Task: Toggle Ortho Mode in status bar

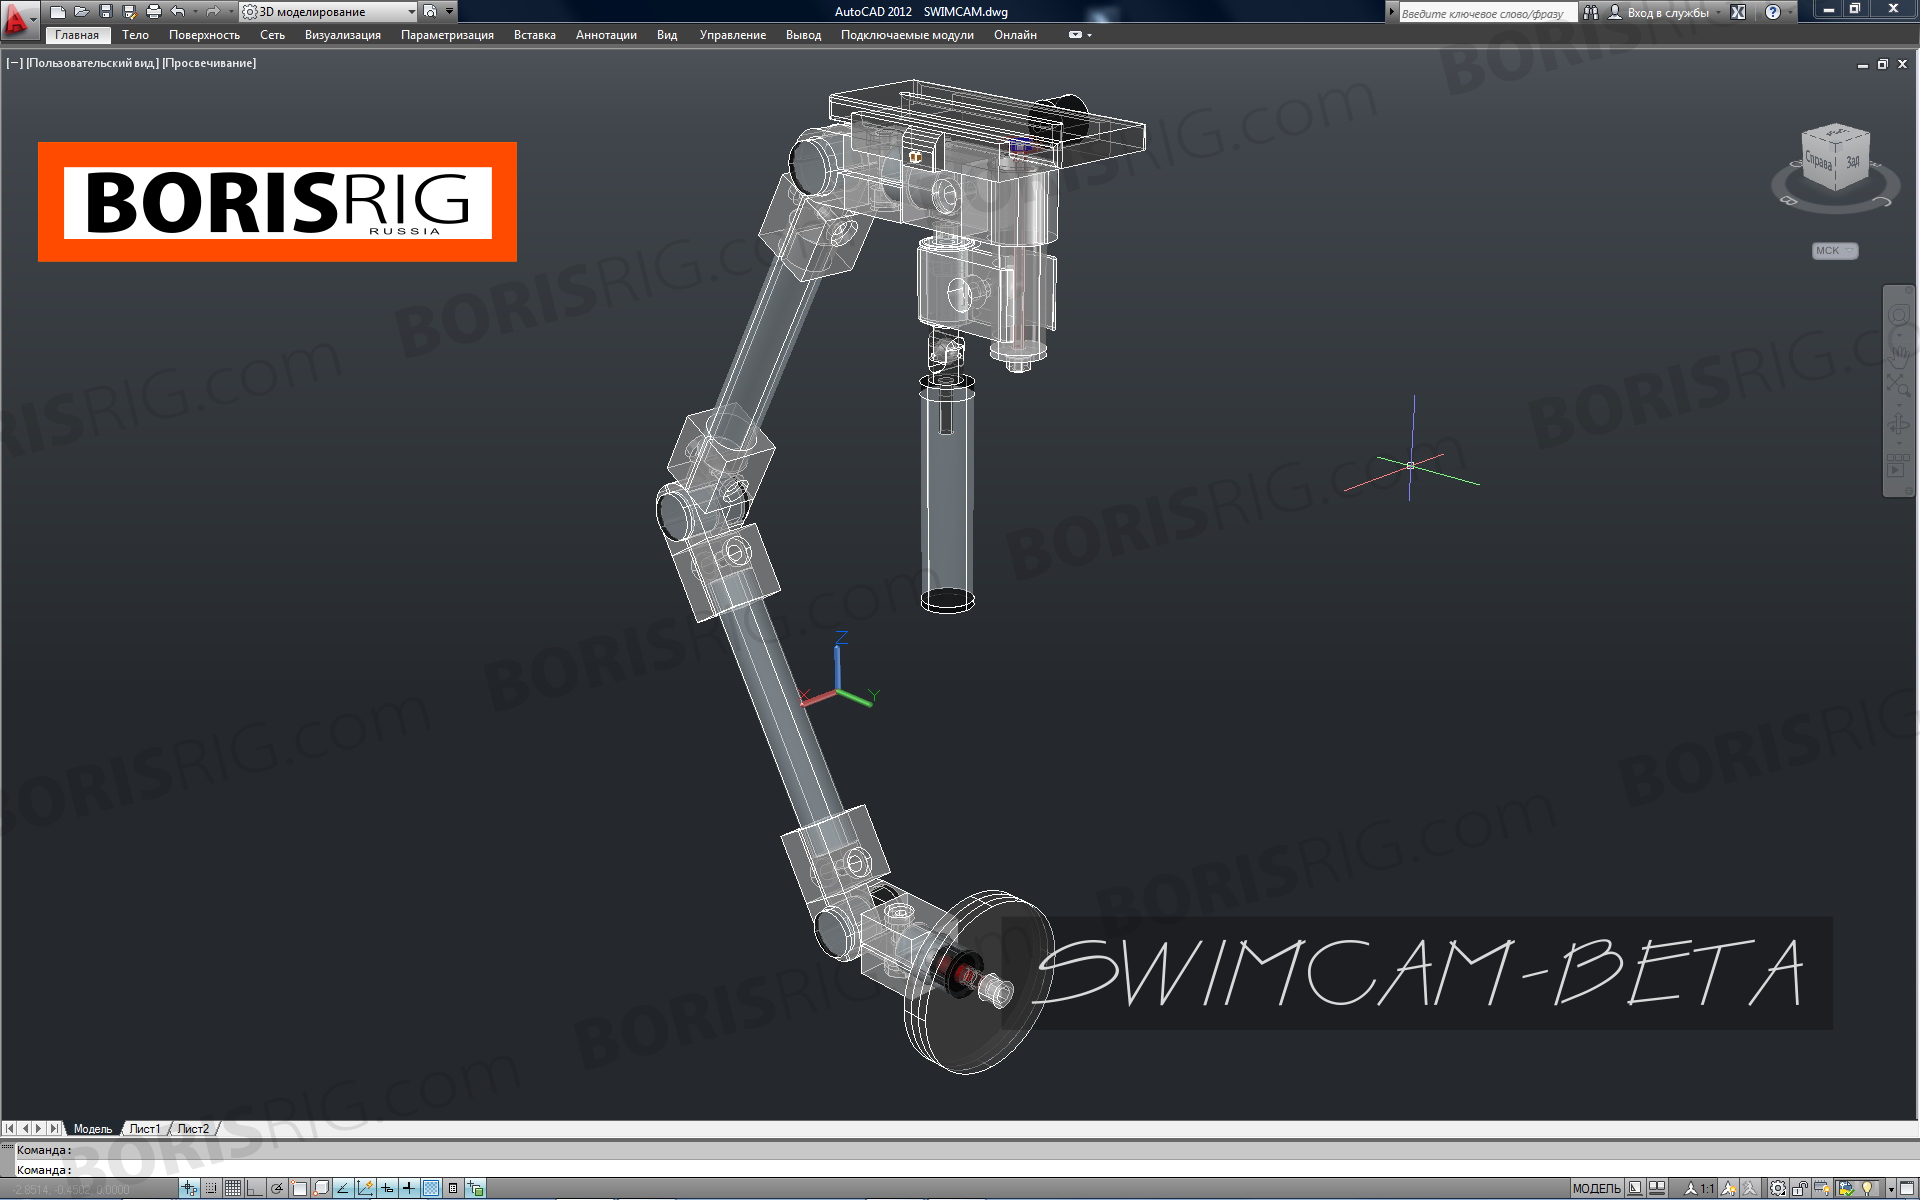Action: (255, 1189)
